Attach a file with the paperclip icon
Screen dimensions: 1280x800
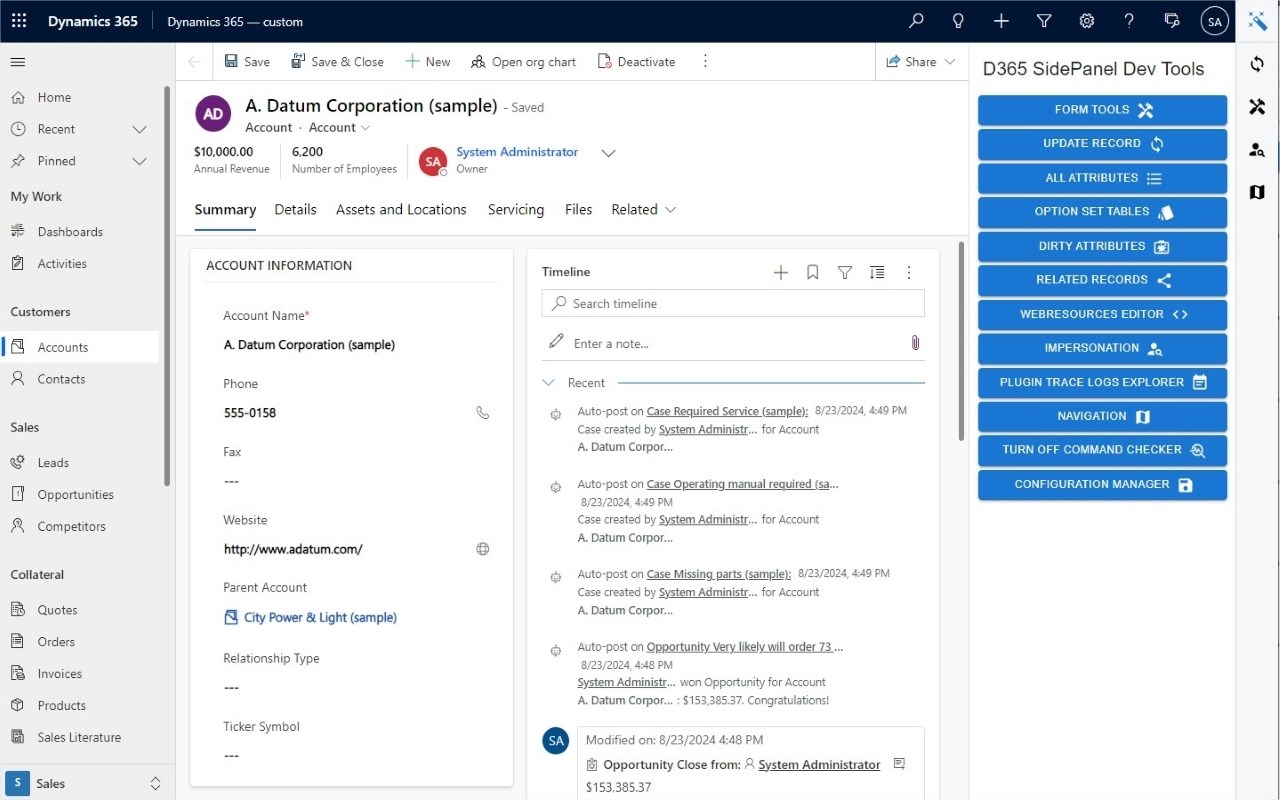(915, 343)
